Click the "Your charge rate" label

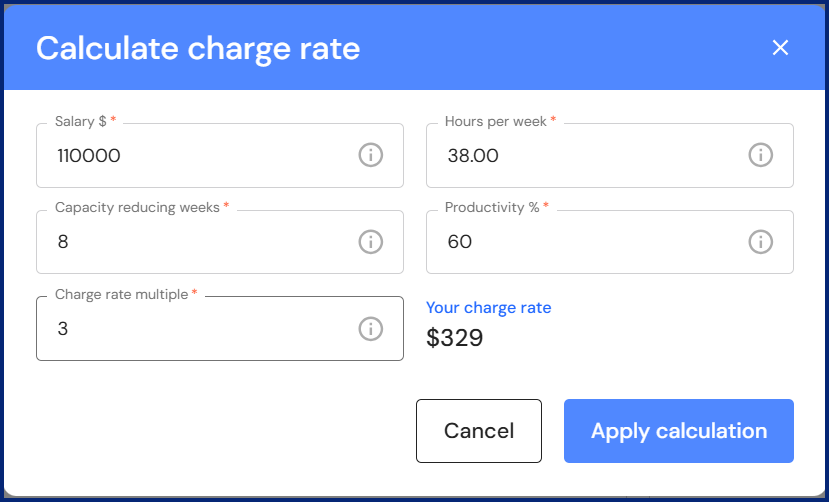(x=489, y=308)
